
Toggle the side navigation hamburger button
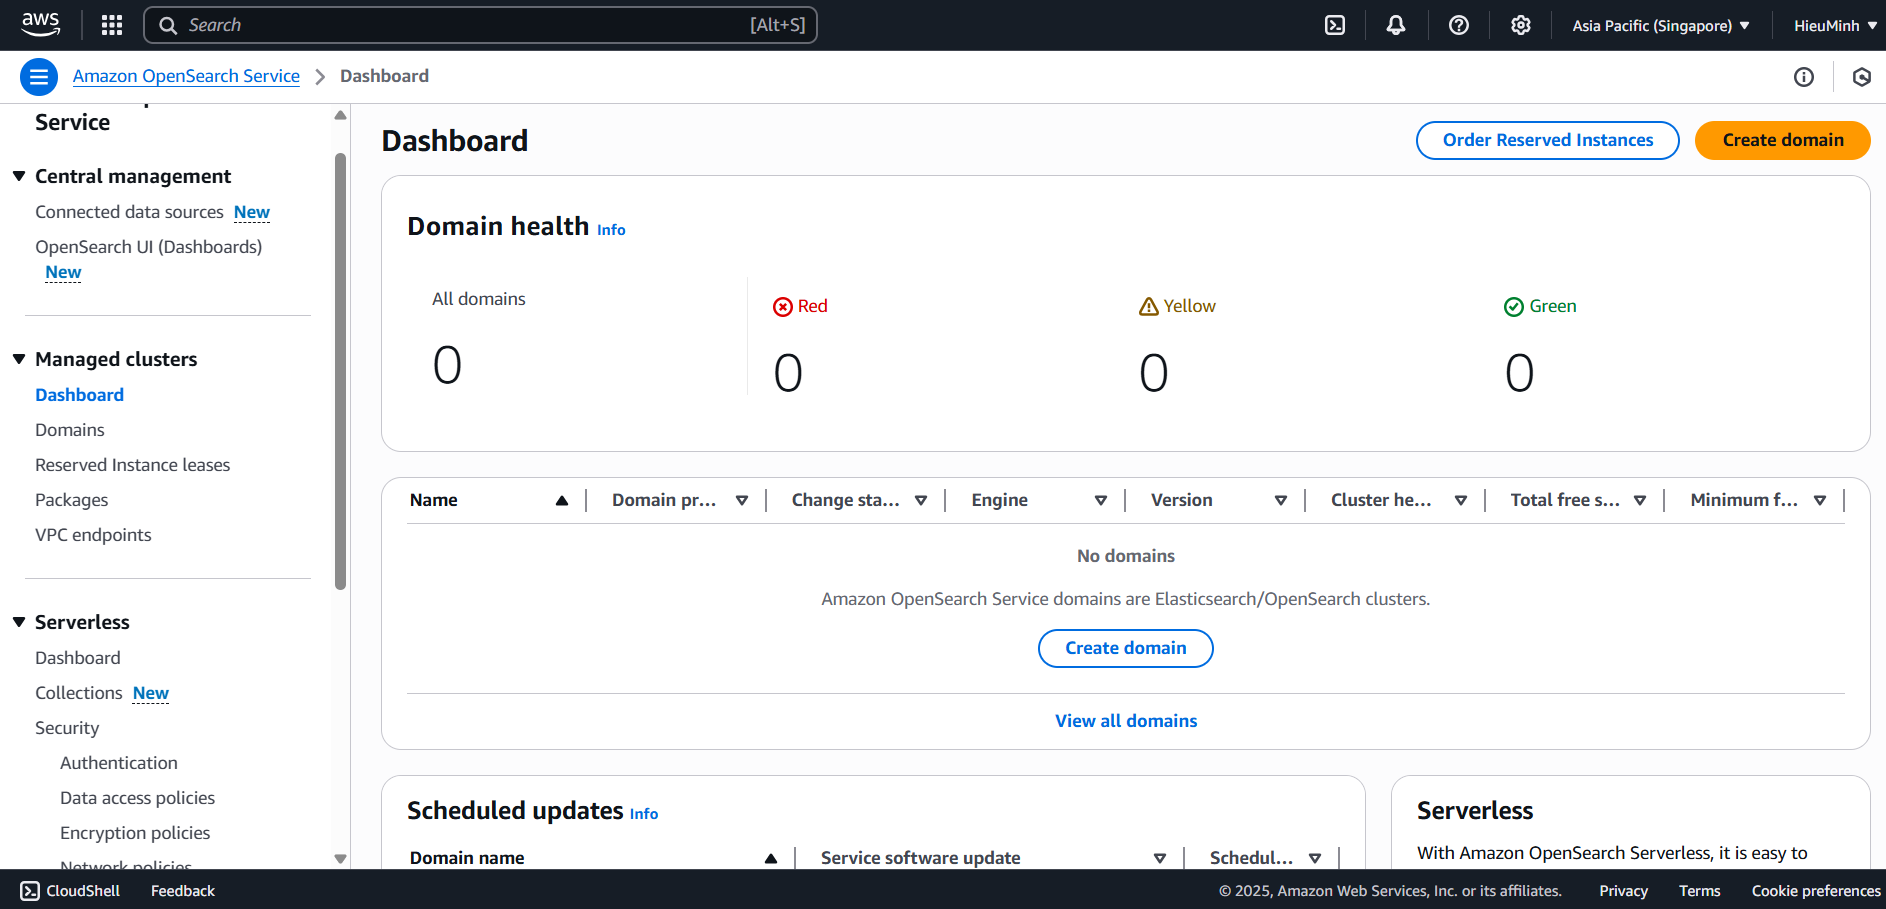tap(39, 77)
